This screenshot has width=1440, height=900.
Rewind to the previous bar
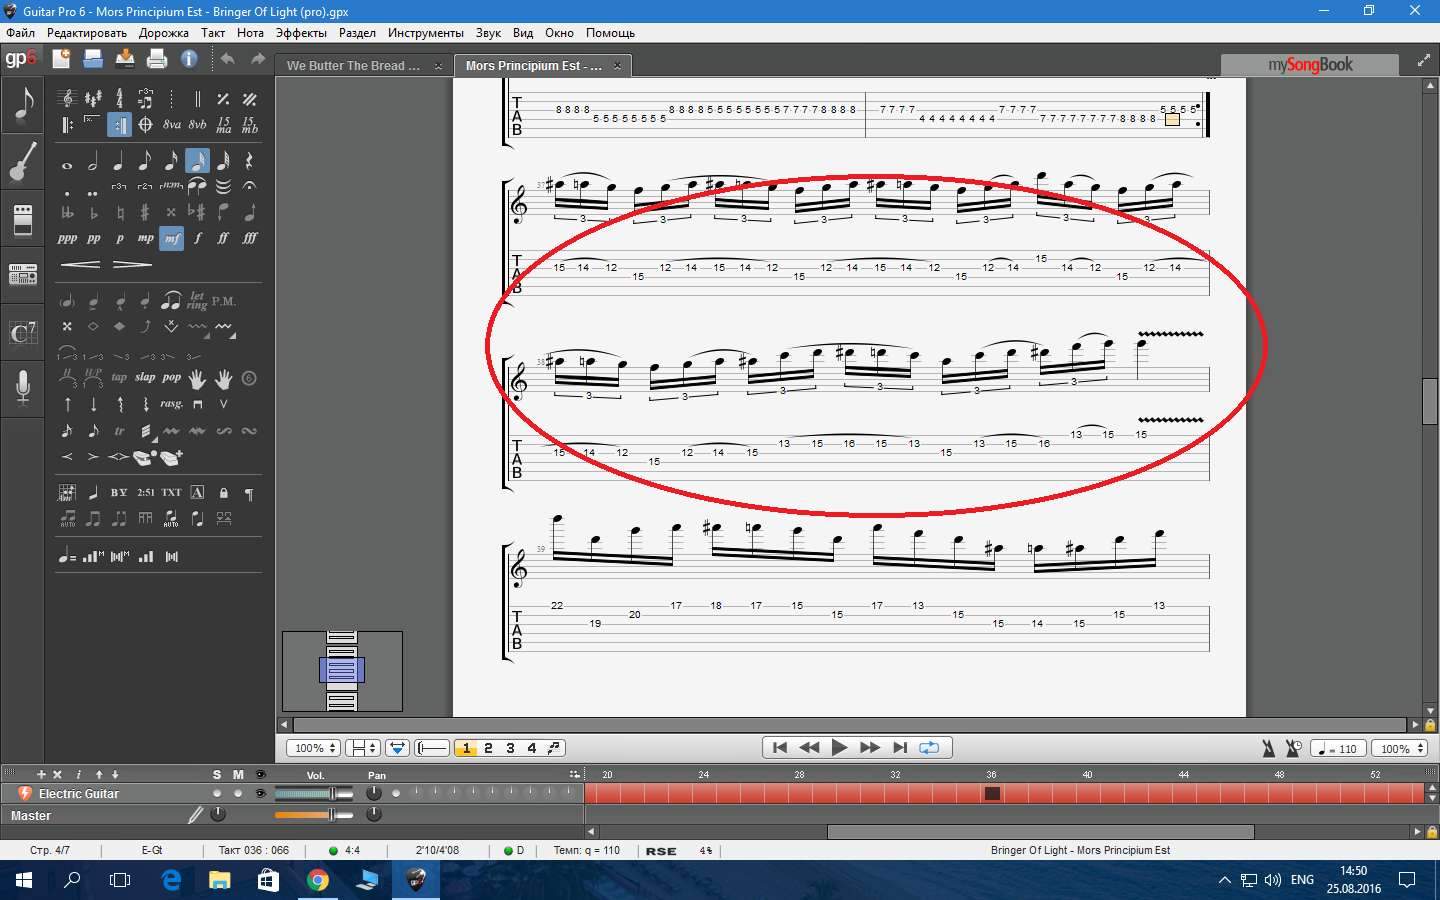(x=809, y=747)
